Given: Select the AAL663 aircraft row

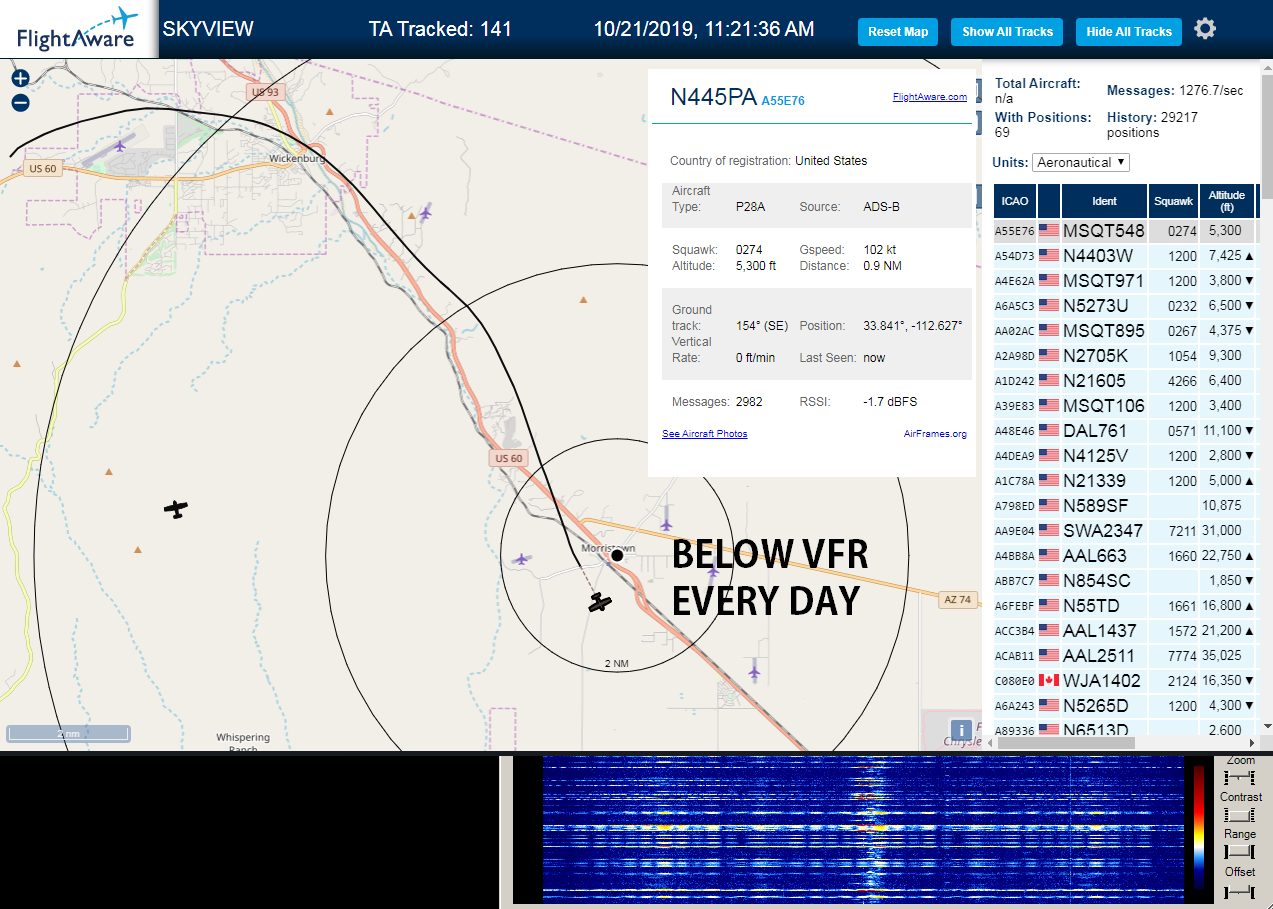Looking at the screenshot, I should tap(1125, 556).
